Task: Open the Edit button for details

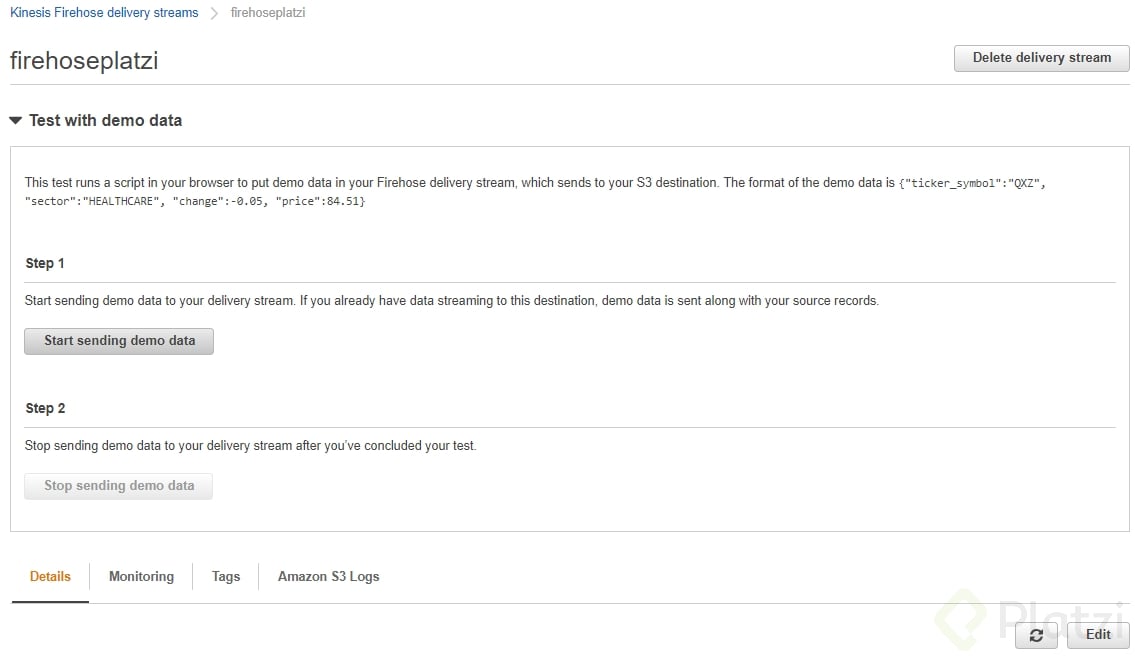Action: click(x=1098, y=635)
